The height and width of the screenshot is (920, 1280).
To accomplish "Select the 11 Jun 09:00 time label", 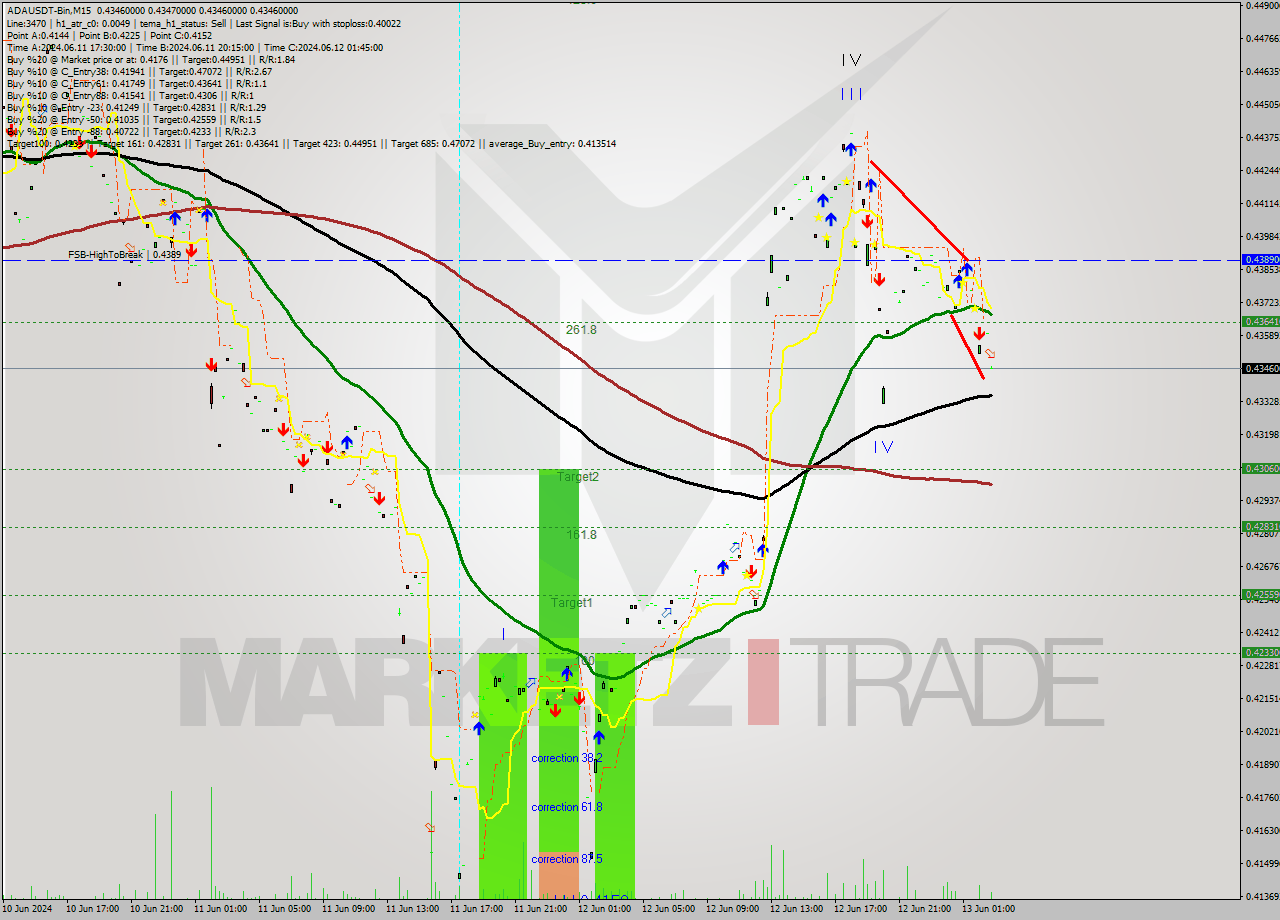I will pyautogui.click(x=350, y=909).
